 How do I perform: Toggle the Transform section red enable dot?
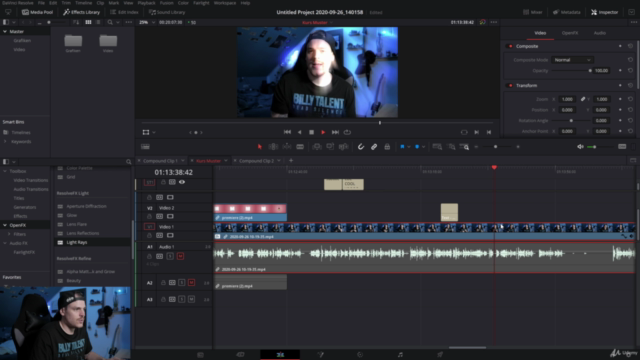510,85
